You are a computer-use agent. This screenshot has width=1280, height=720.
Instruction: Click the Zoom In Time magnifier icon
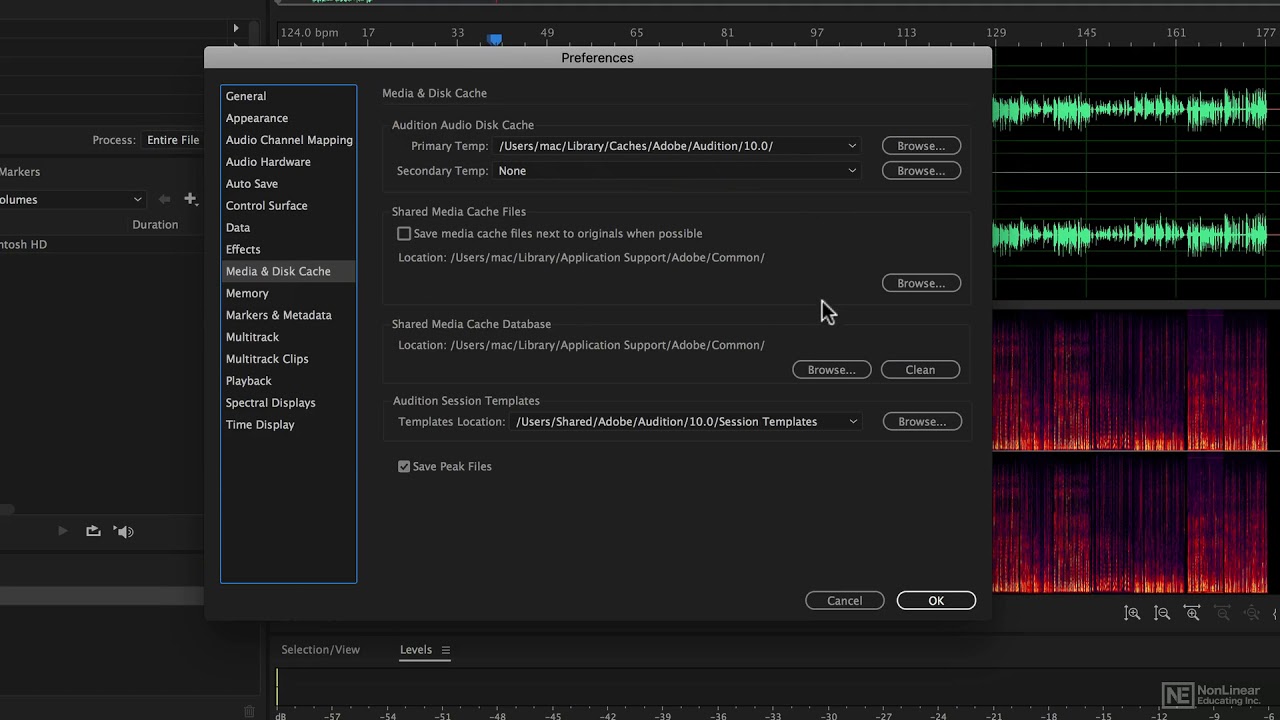coord(1192,611)
